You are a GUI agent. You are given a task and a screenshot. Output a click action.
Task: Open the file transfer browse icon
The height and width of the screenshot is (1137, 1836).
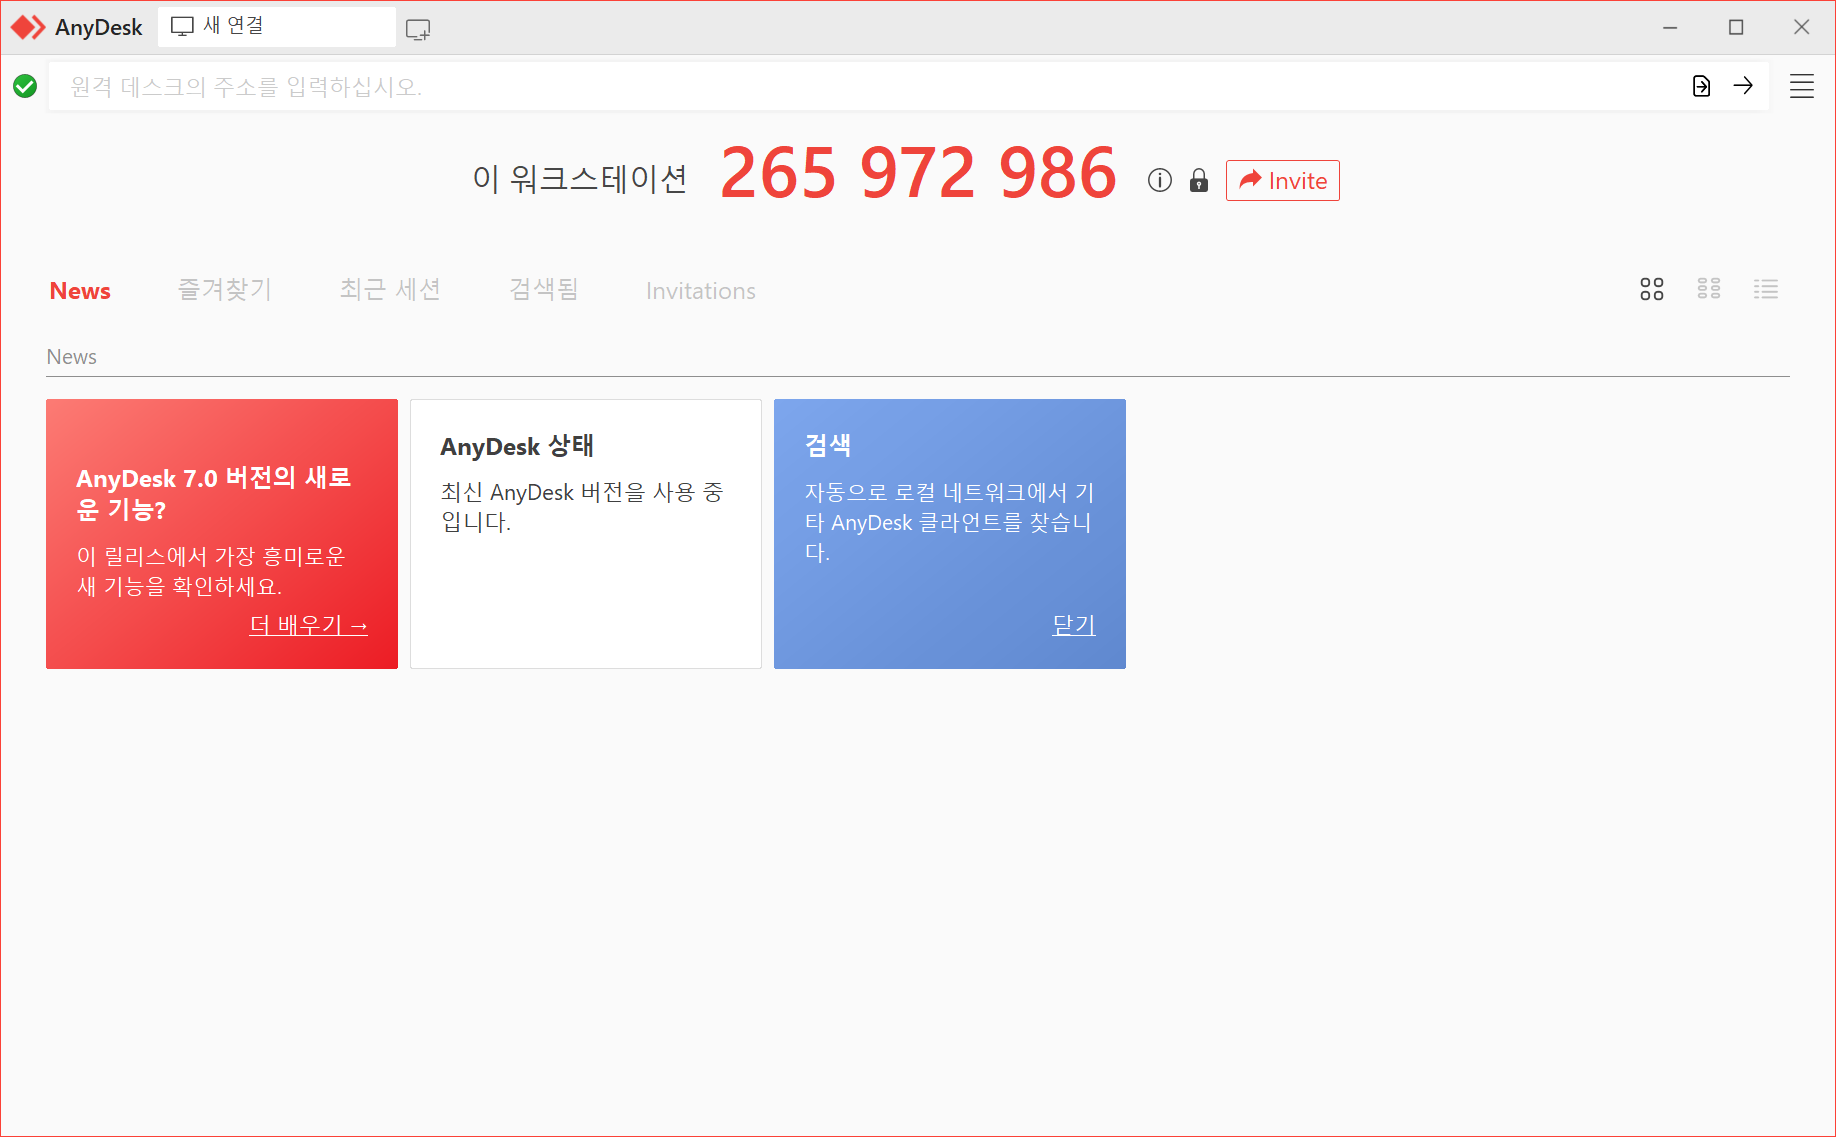tap(1701, 86)
